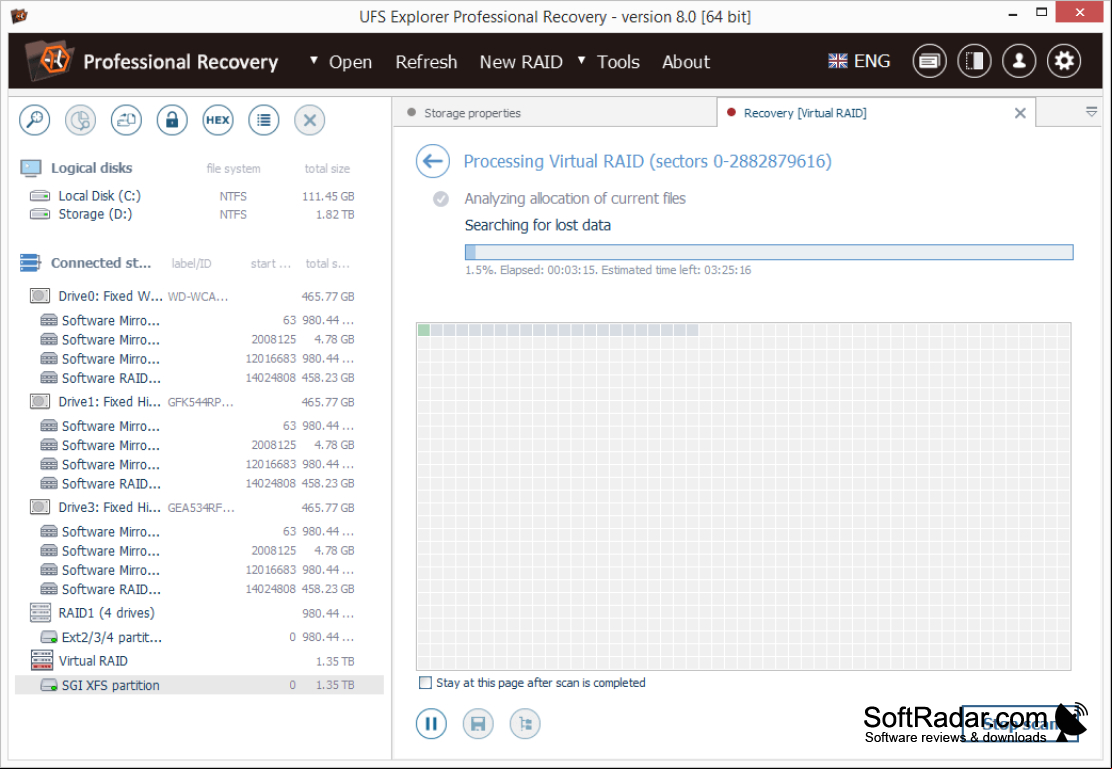The width and height of the screenshot is (1112, 769).
Task: Click the Stop scan button
Action: point(1020,724)
